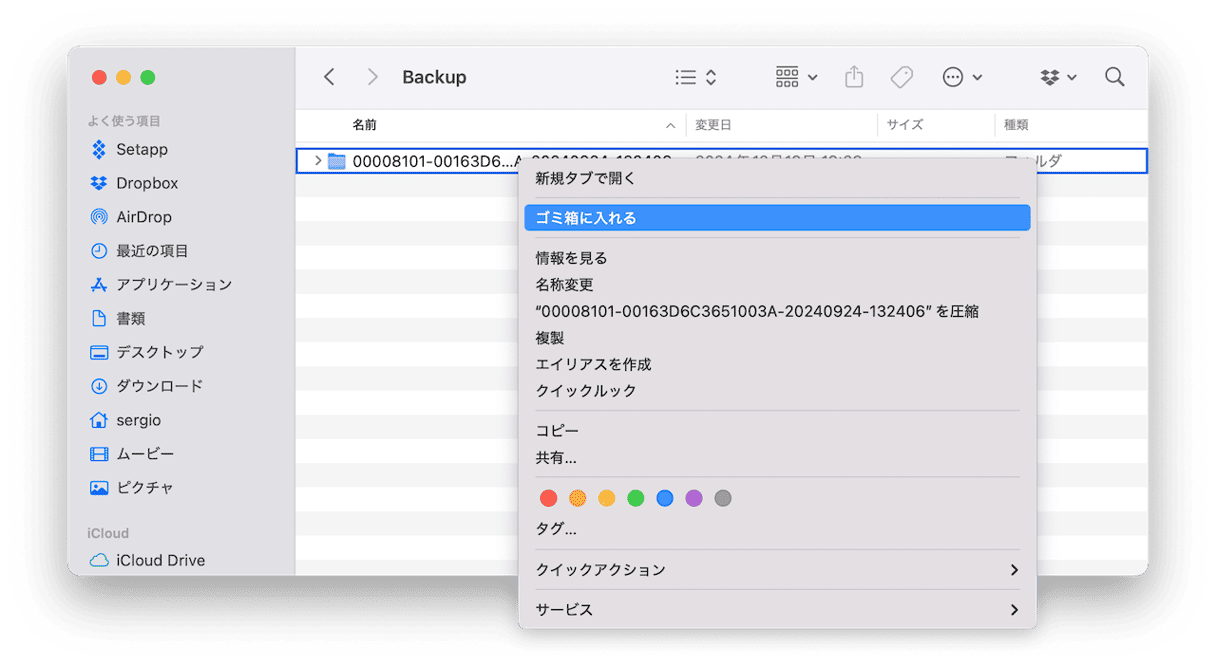Viewport: 1216px width, 665px height.
Task: Expand the 00008101 backup folder disclosure triangle
Action: (318, 161)
